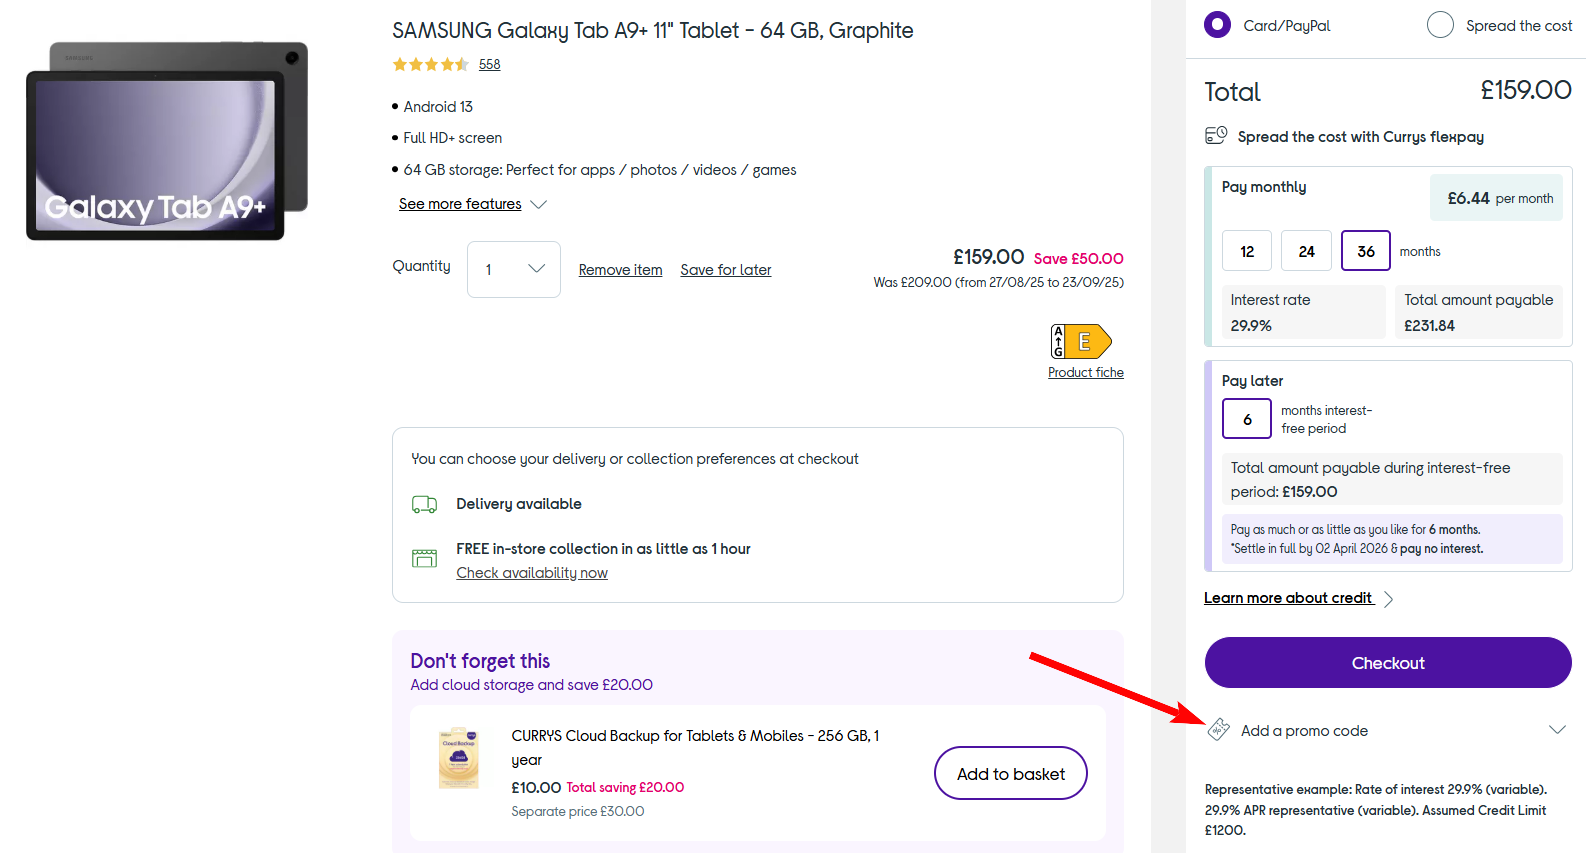Click the star rating for the tablet

(430, 65)
